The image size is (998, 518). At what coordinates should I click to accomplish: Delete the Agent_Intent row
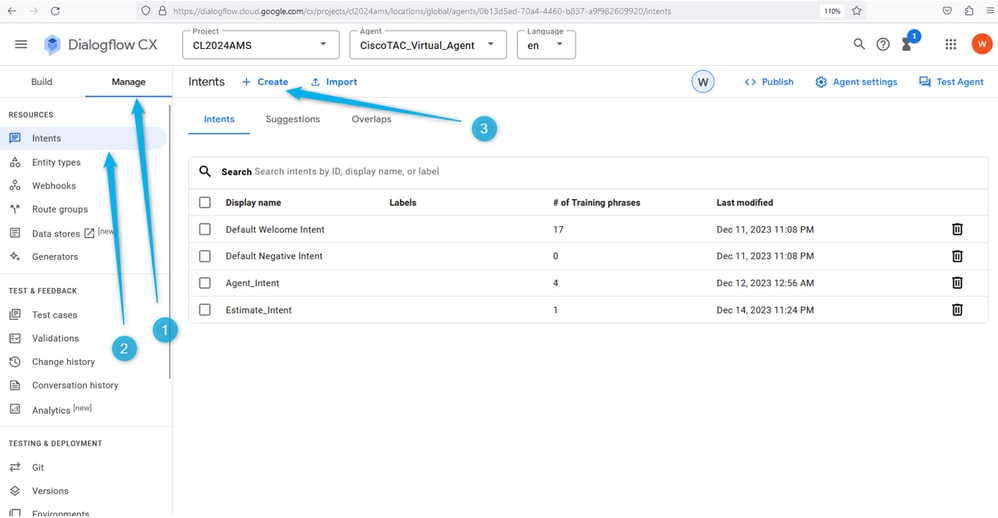pos(957,283)
